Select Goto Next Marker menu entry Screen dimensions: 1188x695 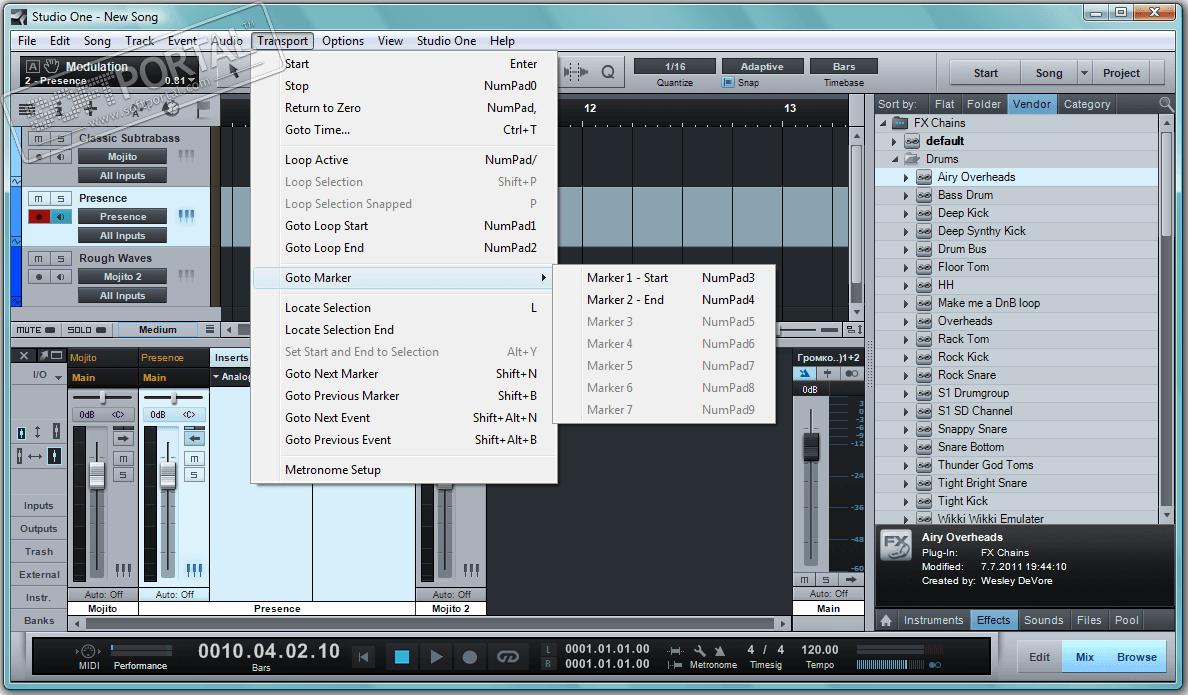pyautogui.click(x=405, y=374)
